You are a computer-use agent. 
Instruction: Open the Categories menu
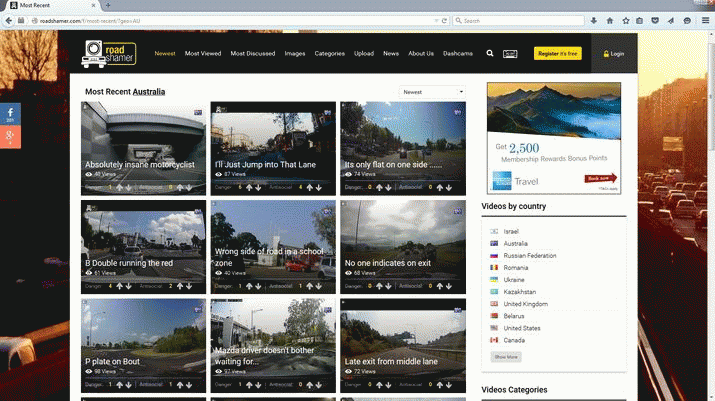point(330,53)
